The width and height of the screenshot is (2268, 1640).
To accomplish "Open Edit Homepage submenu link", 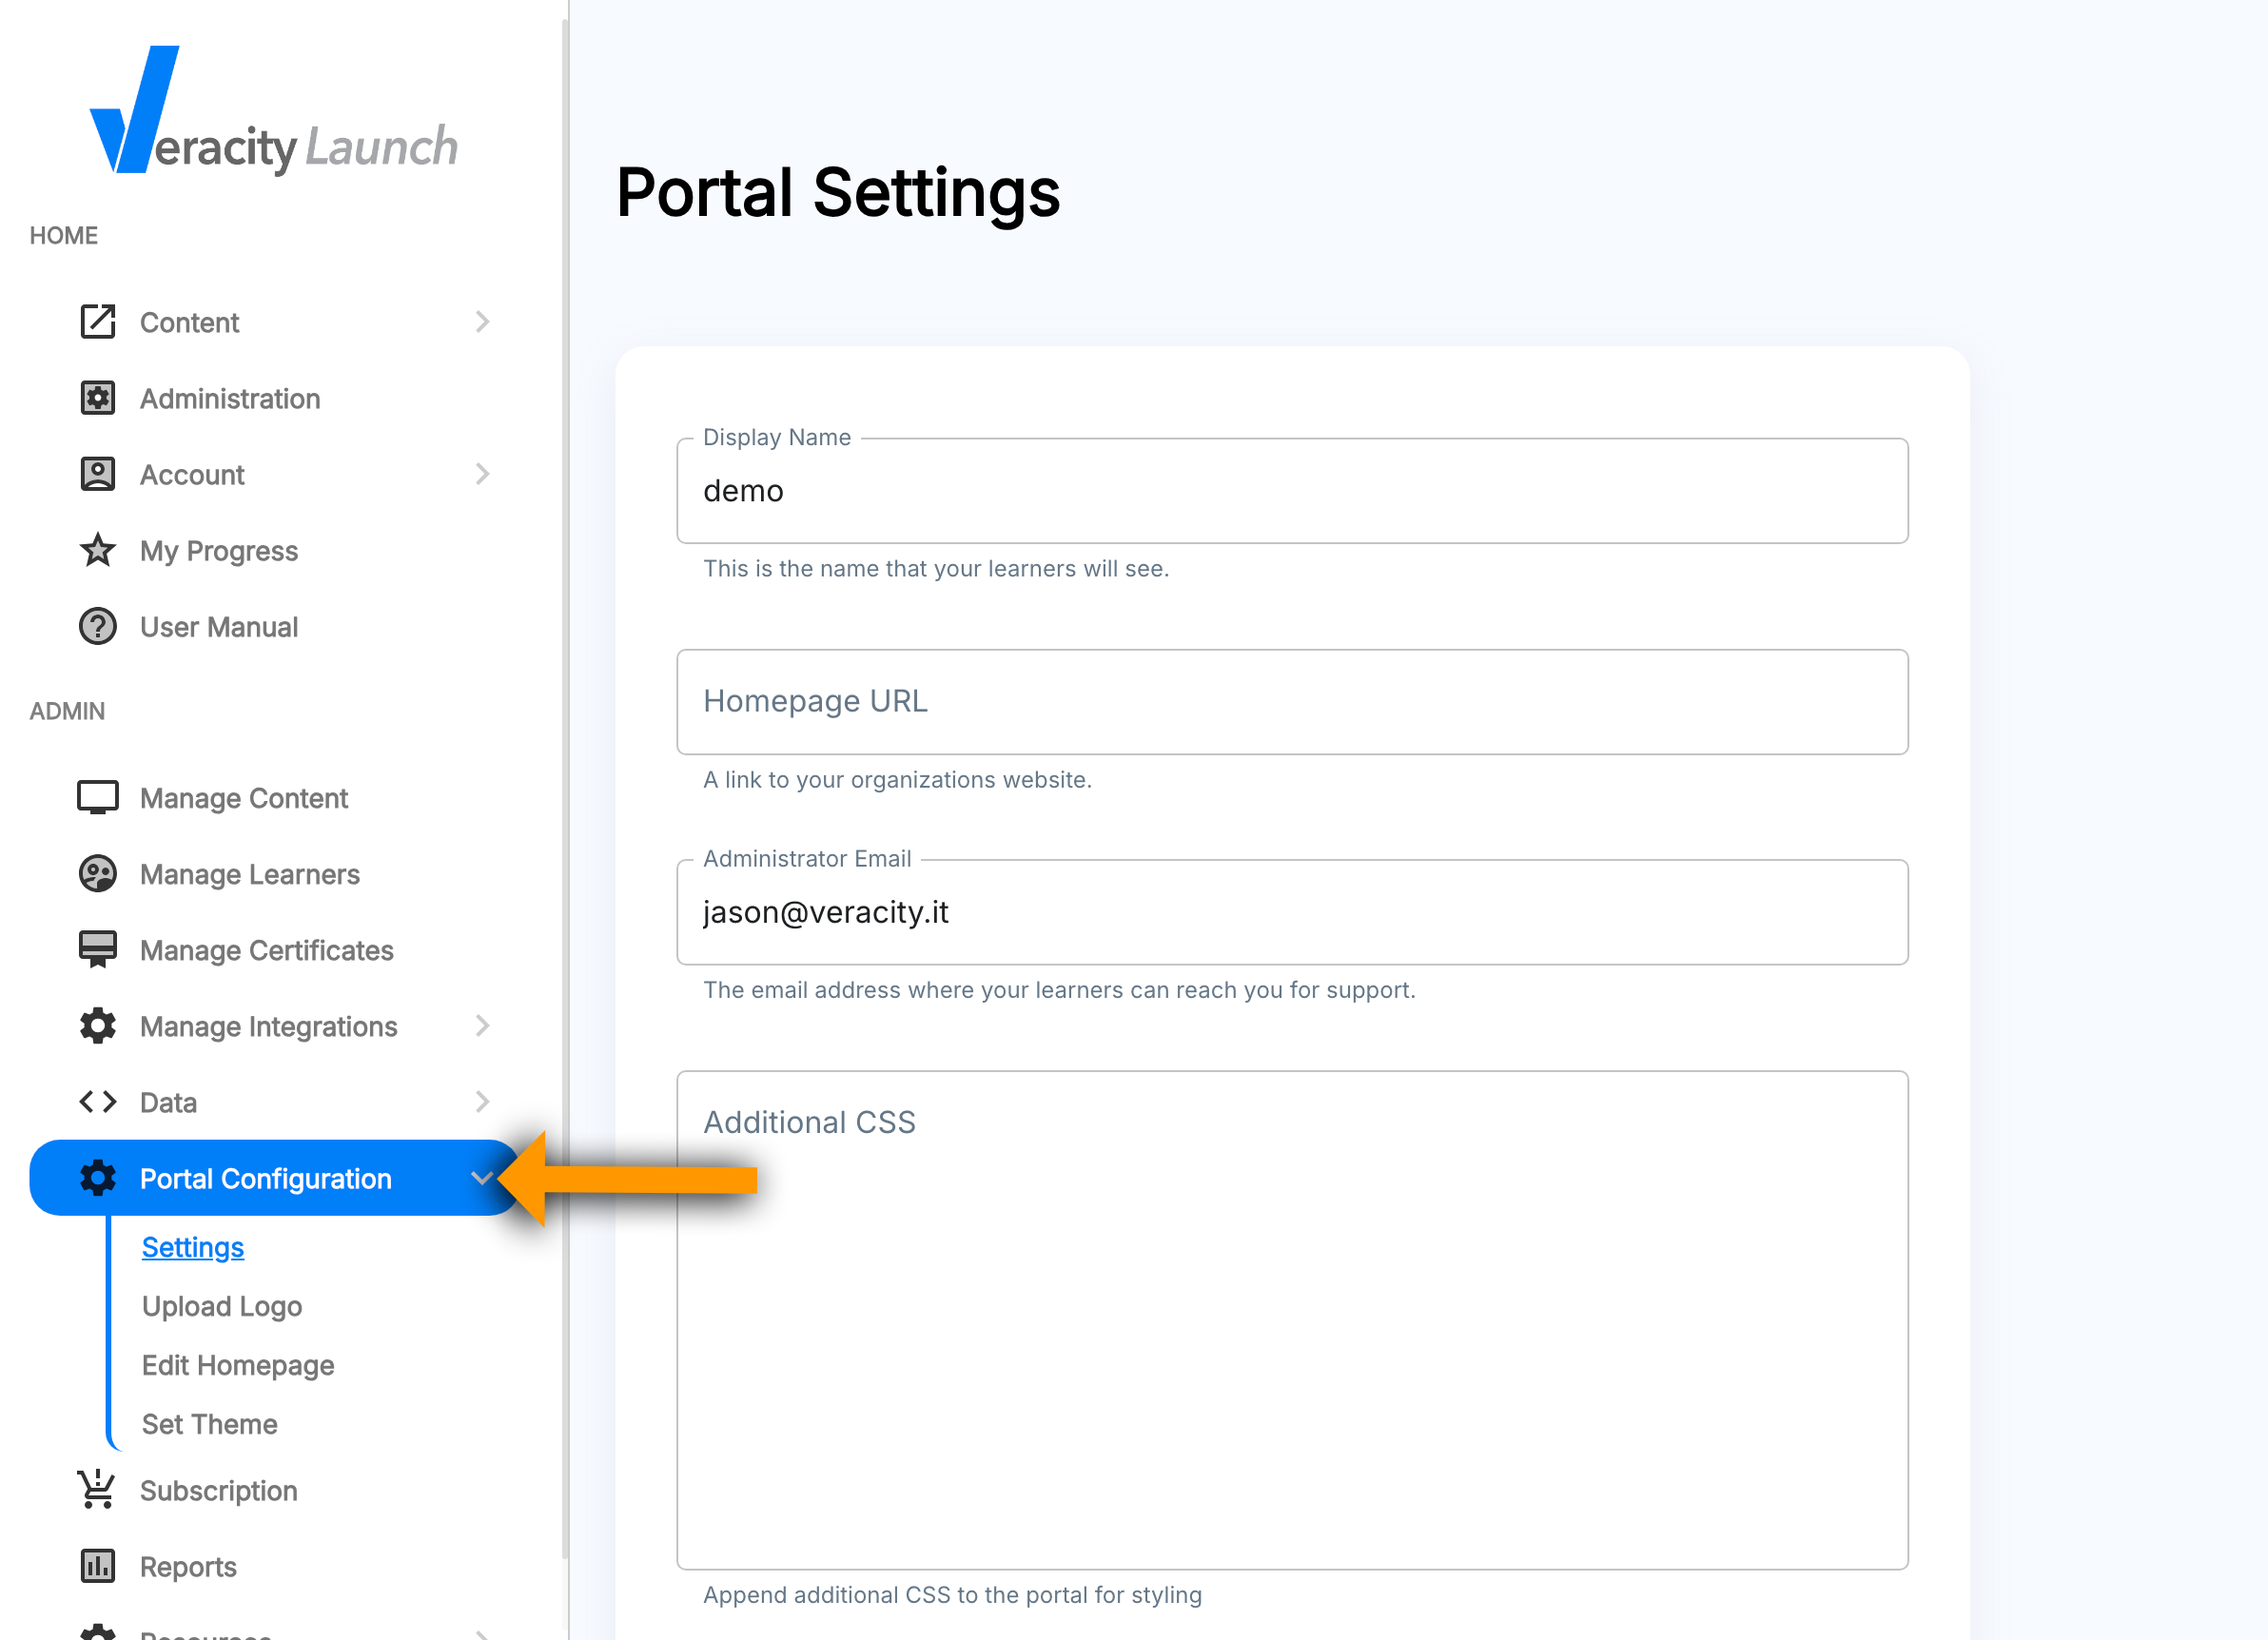I will click(x=237, y=1365).
